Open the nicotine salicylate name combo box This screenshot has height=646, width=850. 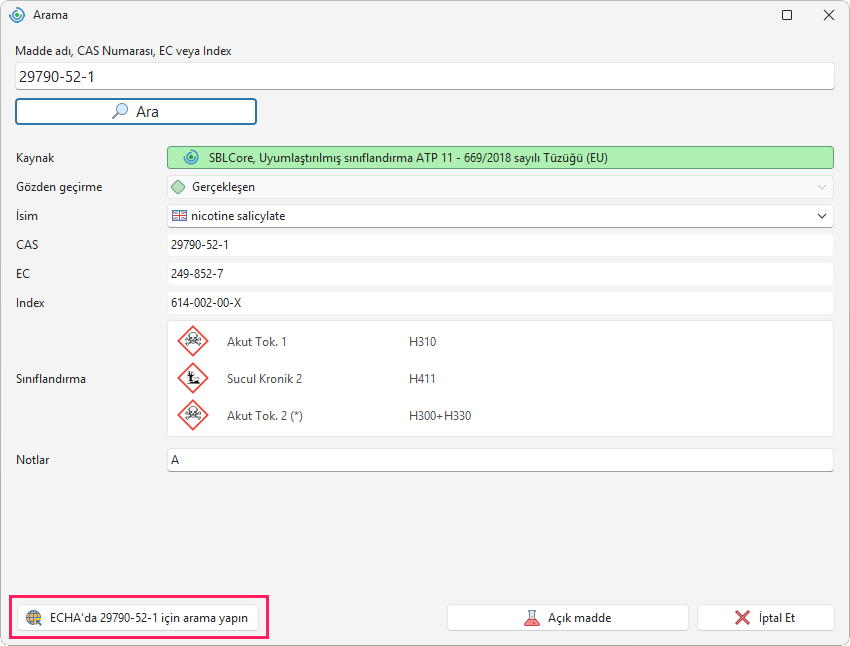(x=500, y=216)
